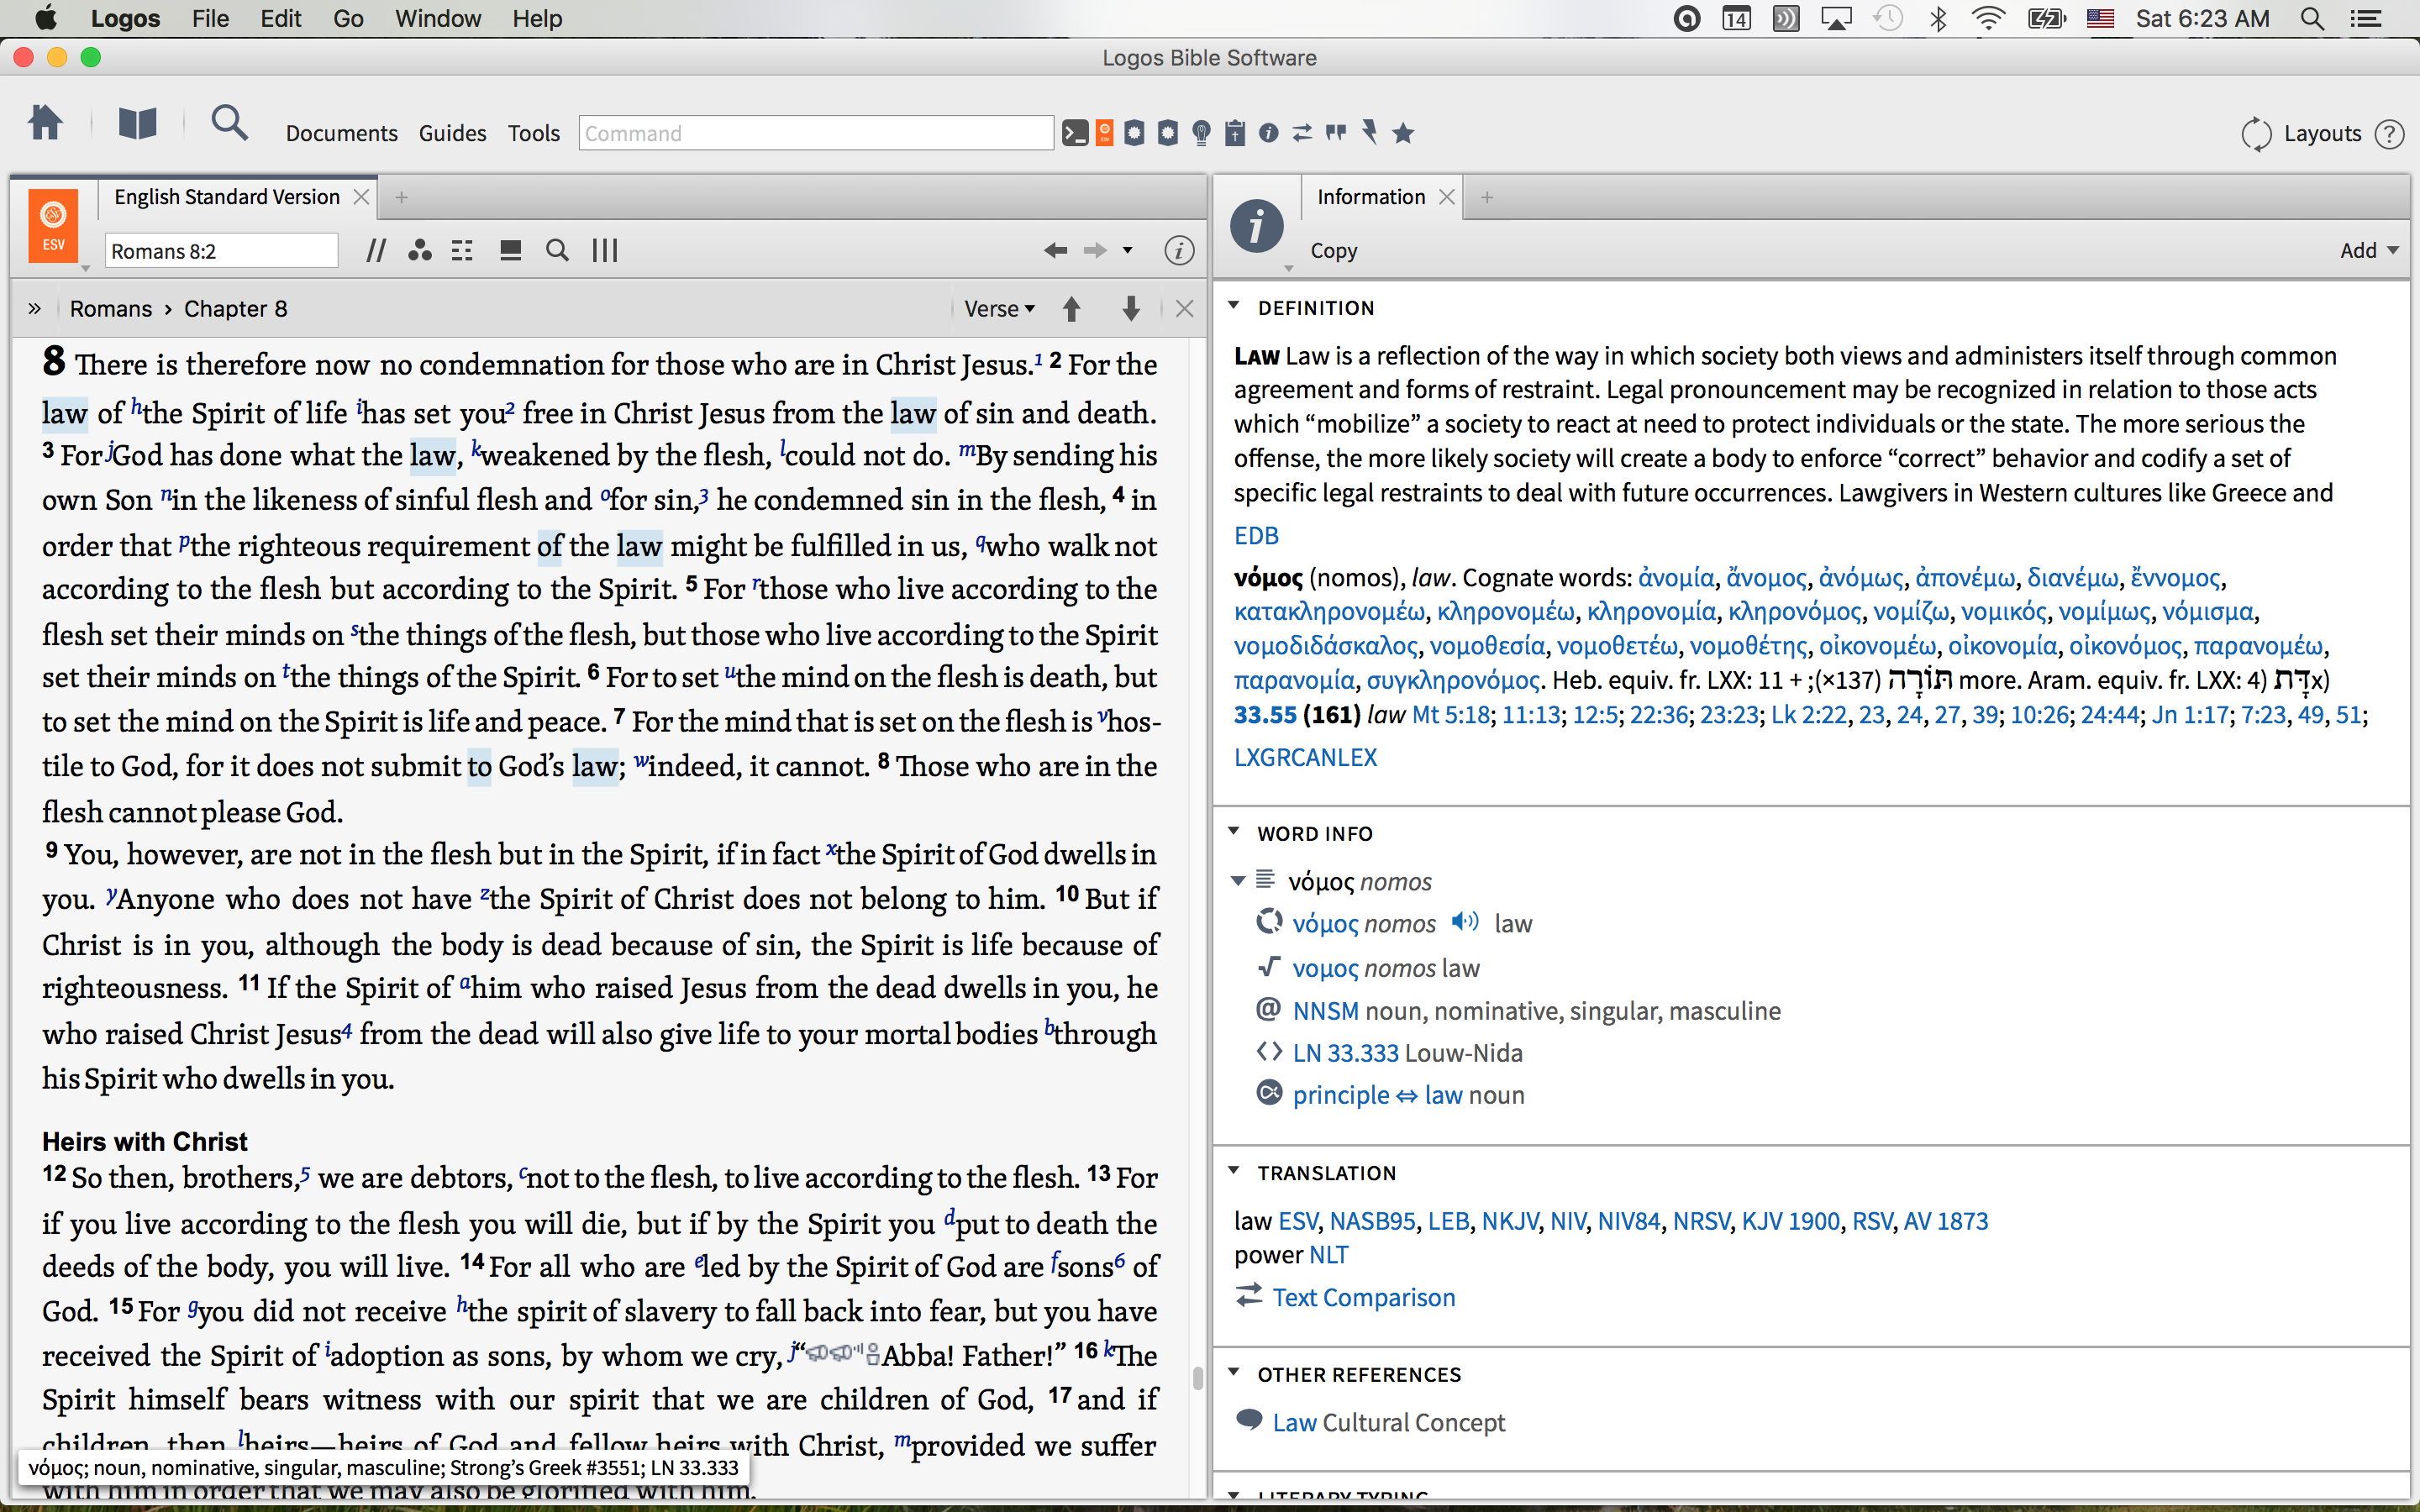Viewport: 2420px width, 1512px height.
Task: Open the Library books icon
Action: tap(137, 123)
